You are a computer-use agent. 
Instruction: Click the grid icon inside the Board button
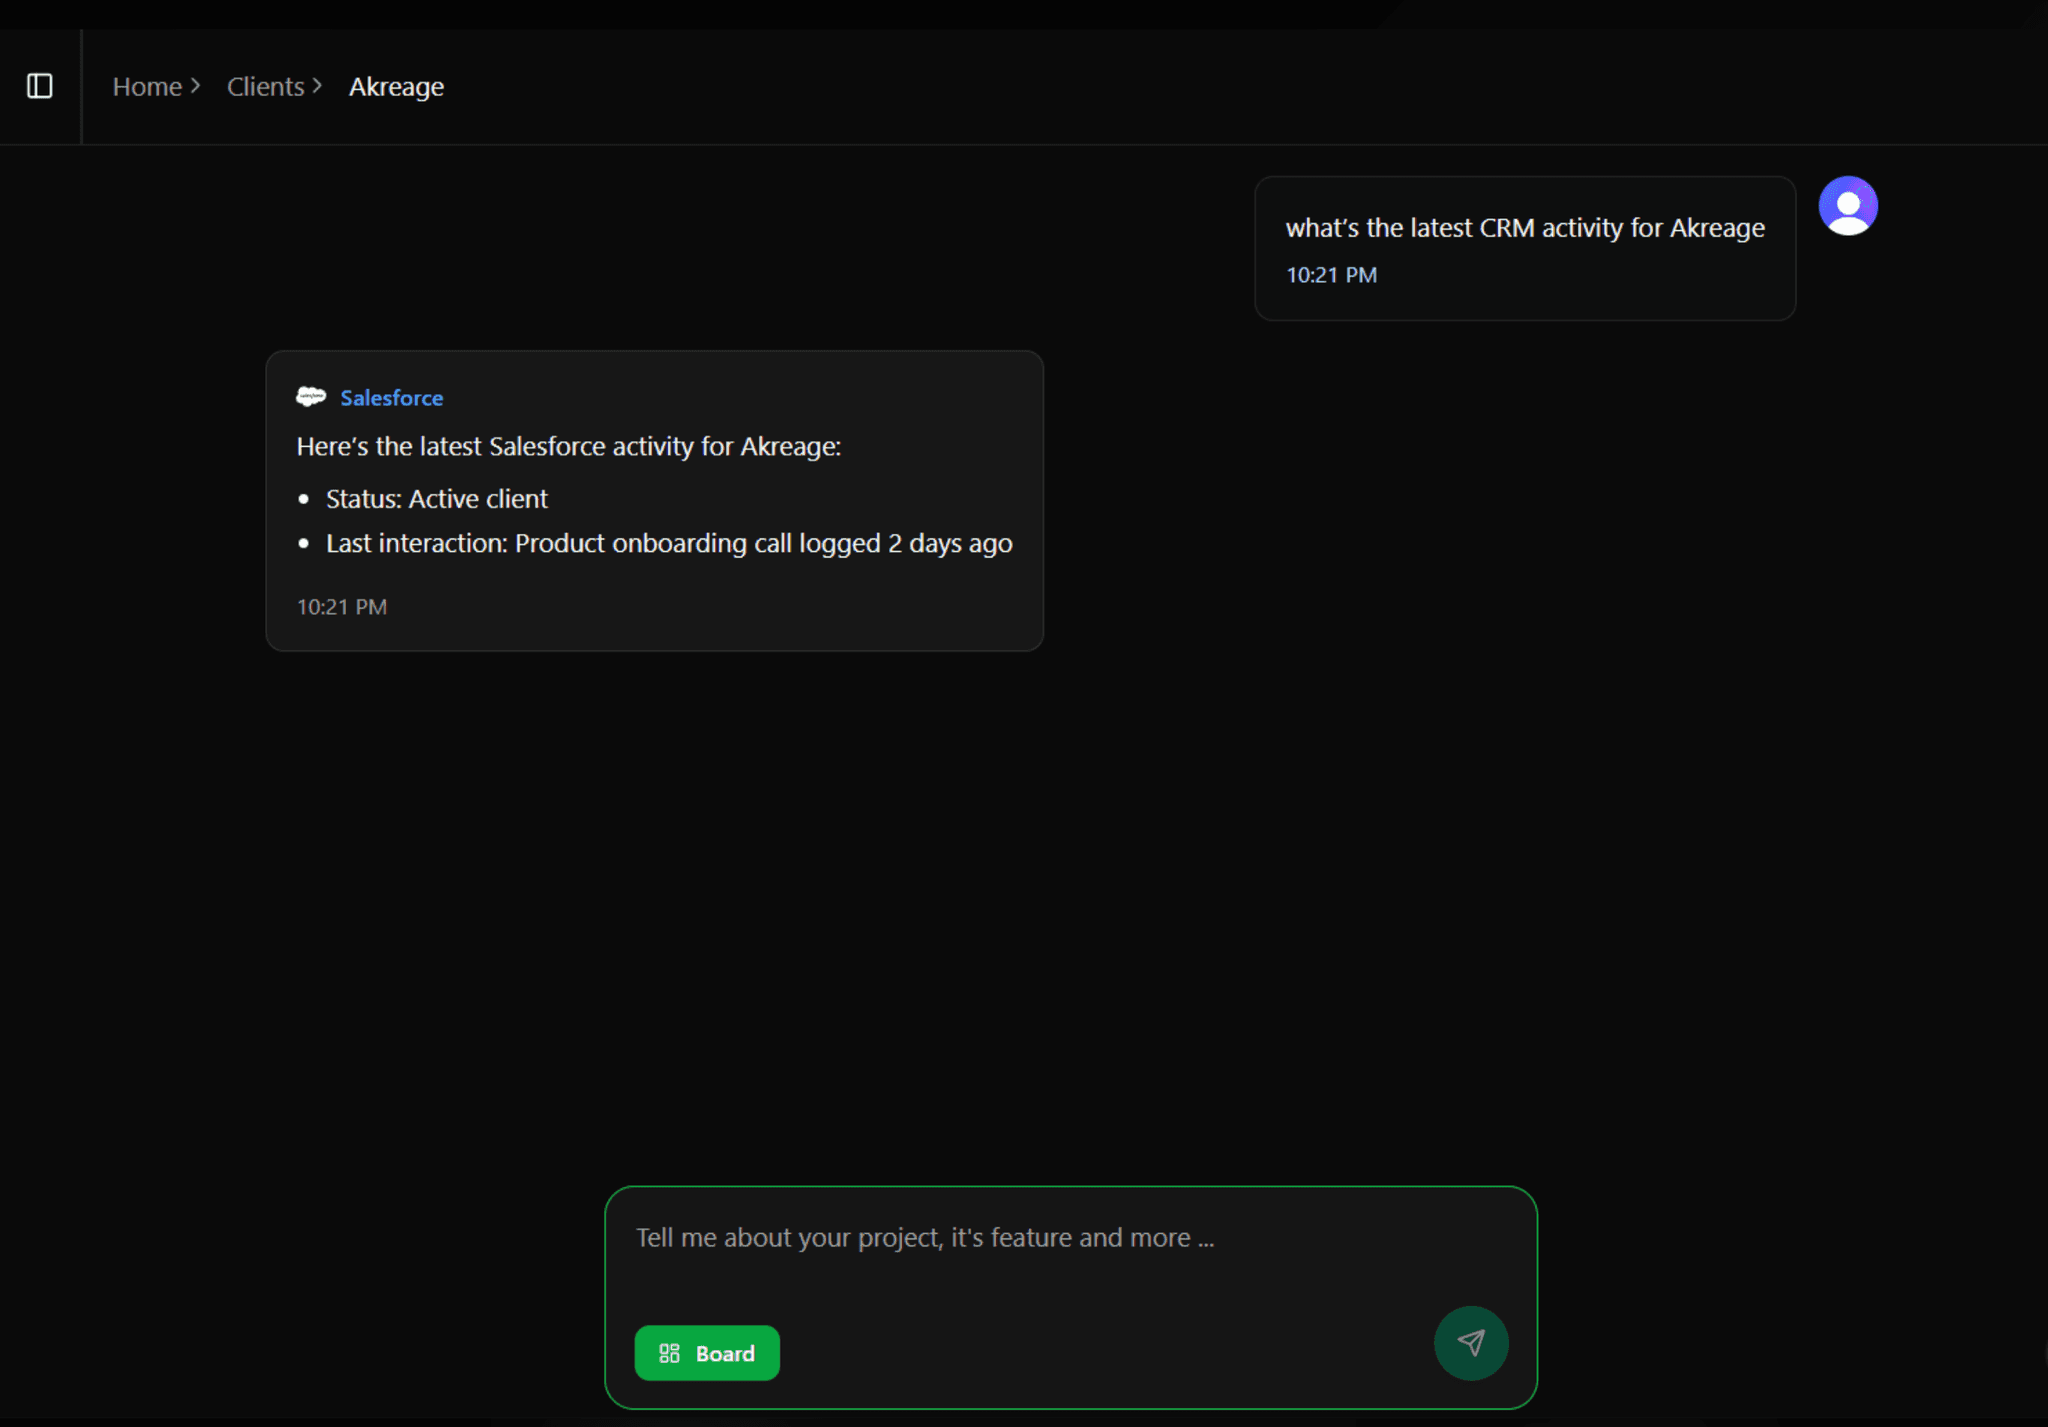click(669, 1353)
